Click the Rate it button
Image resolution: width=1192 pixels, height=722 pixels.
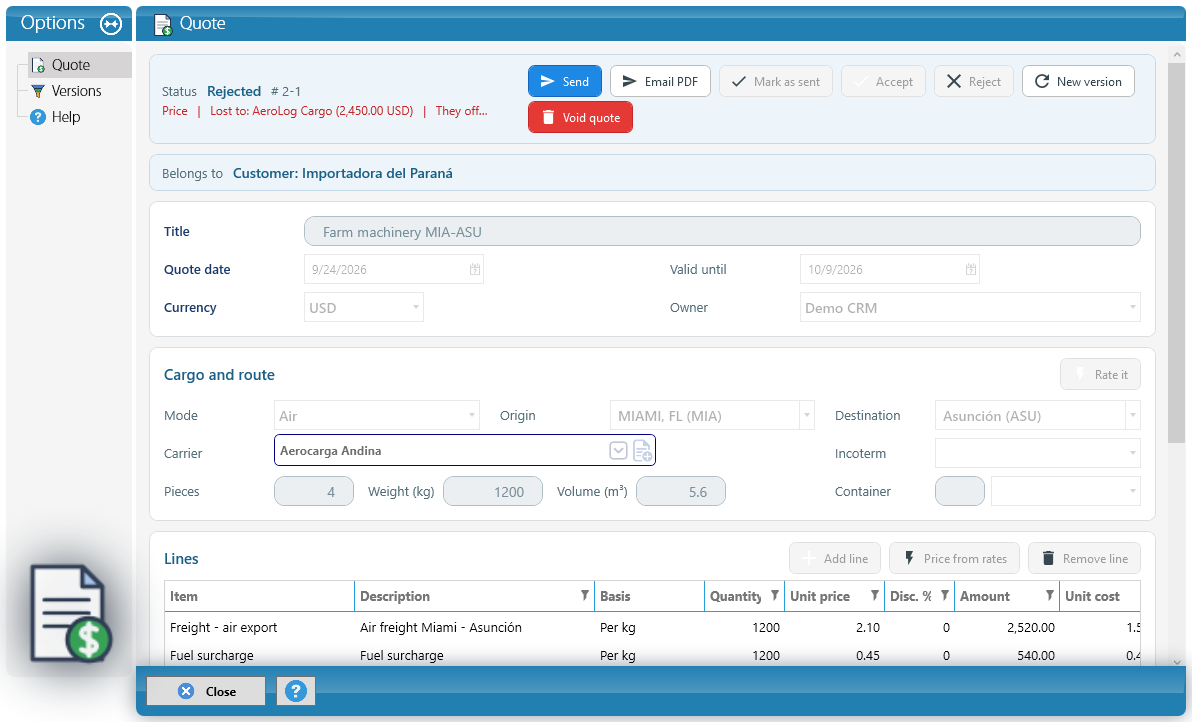tap(1100, 374)
